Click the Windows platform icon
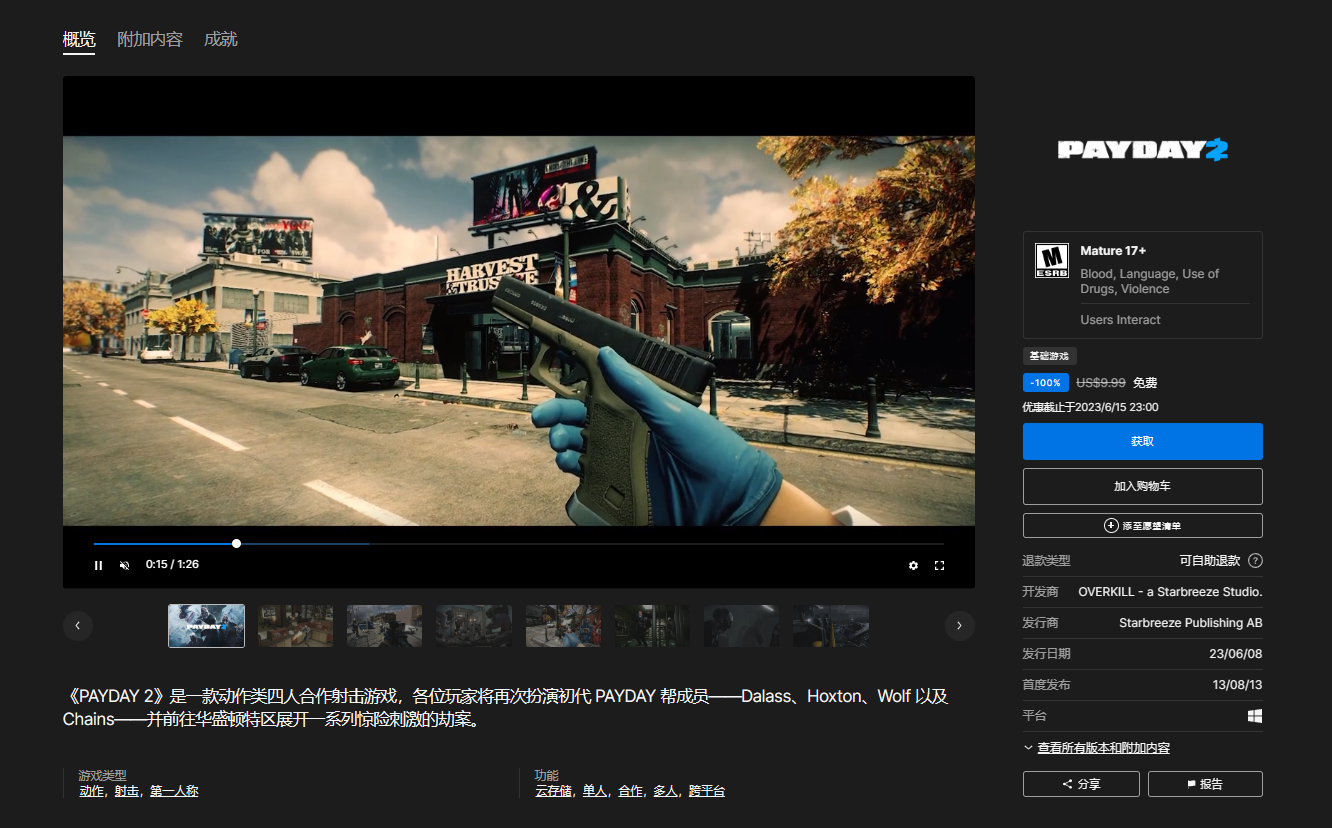The image size is (1332, 828). (1254, 716)
